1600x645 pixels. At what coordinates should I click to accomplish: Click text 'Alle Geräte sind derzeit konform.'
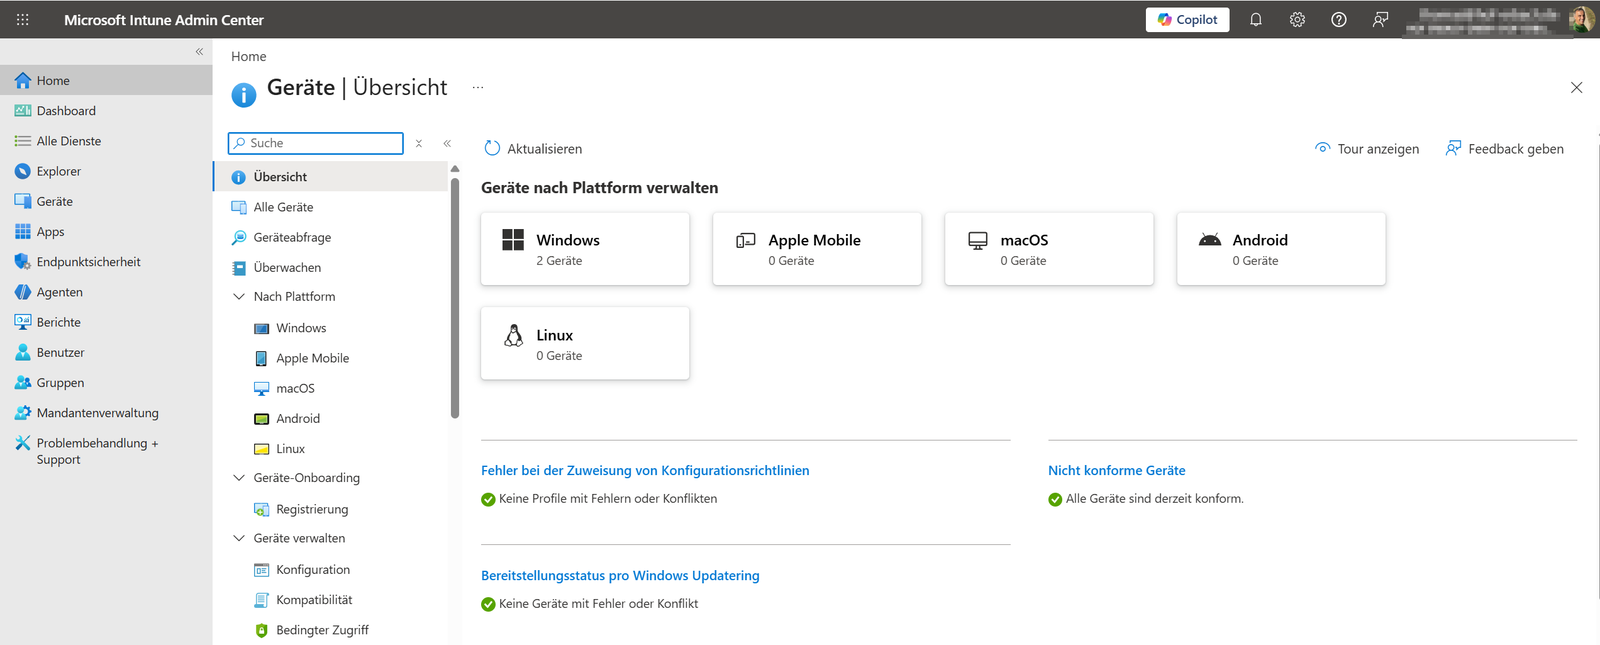point(1155,498)
